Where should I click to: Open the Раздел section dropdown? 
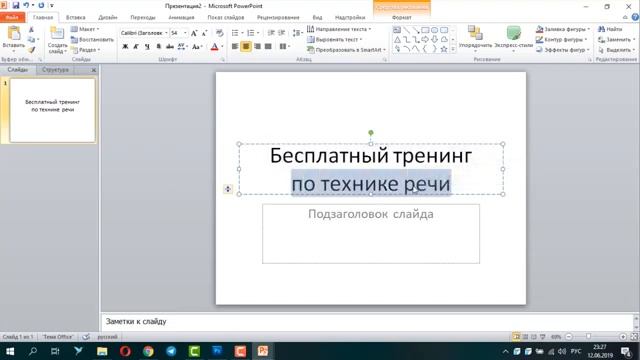pos(85,50)
